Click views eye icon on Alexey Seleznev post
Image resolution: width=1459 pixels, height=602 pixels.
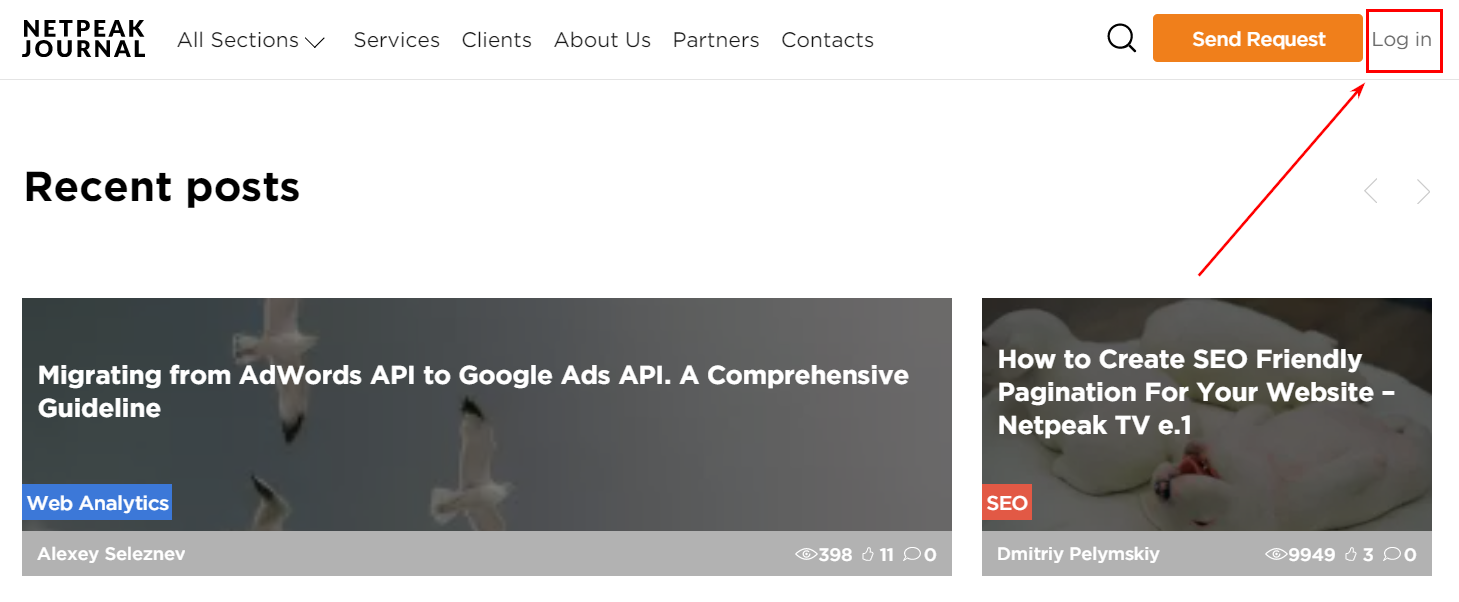pos(806,554)
